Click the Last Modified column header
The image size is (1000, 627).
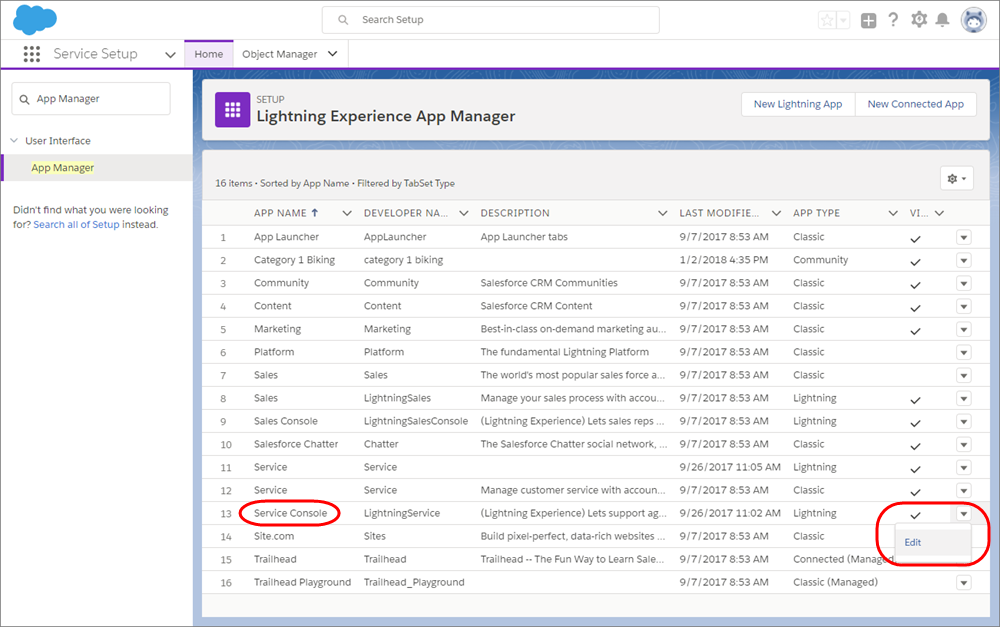719,213
